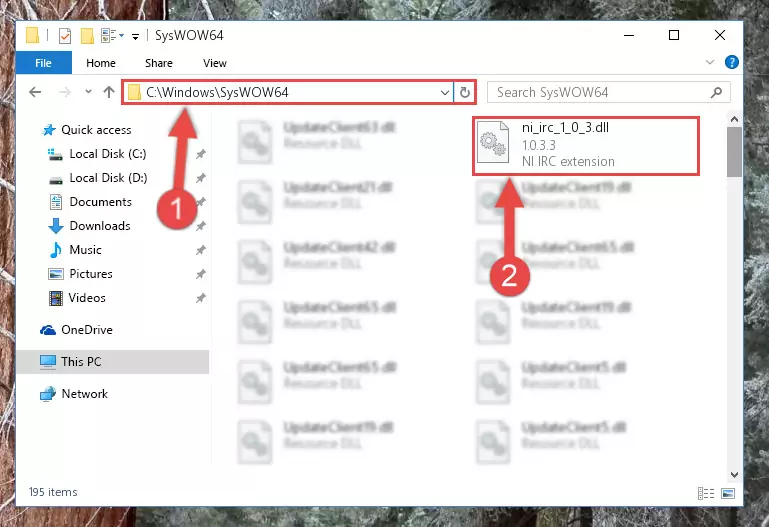The image size is (769, 527).
Task: Open the File tab
Action: click(x=44, y=63)
